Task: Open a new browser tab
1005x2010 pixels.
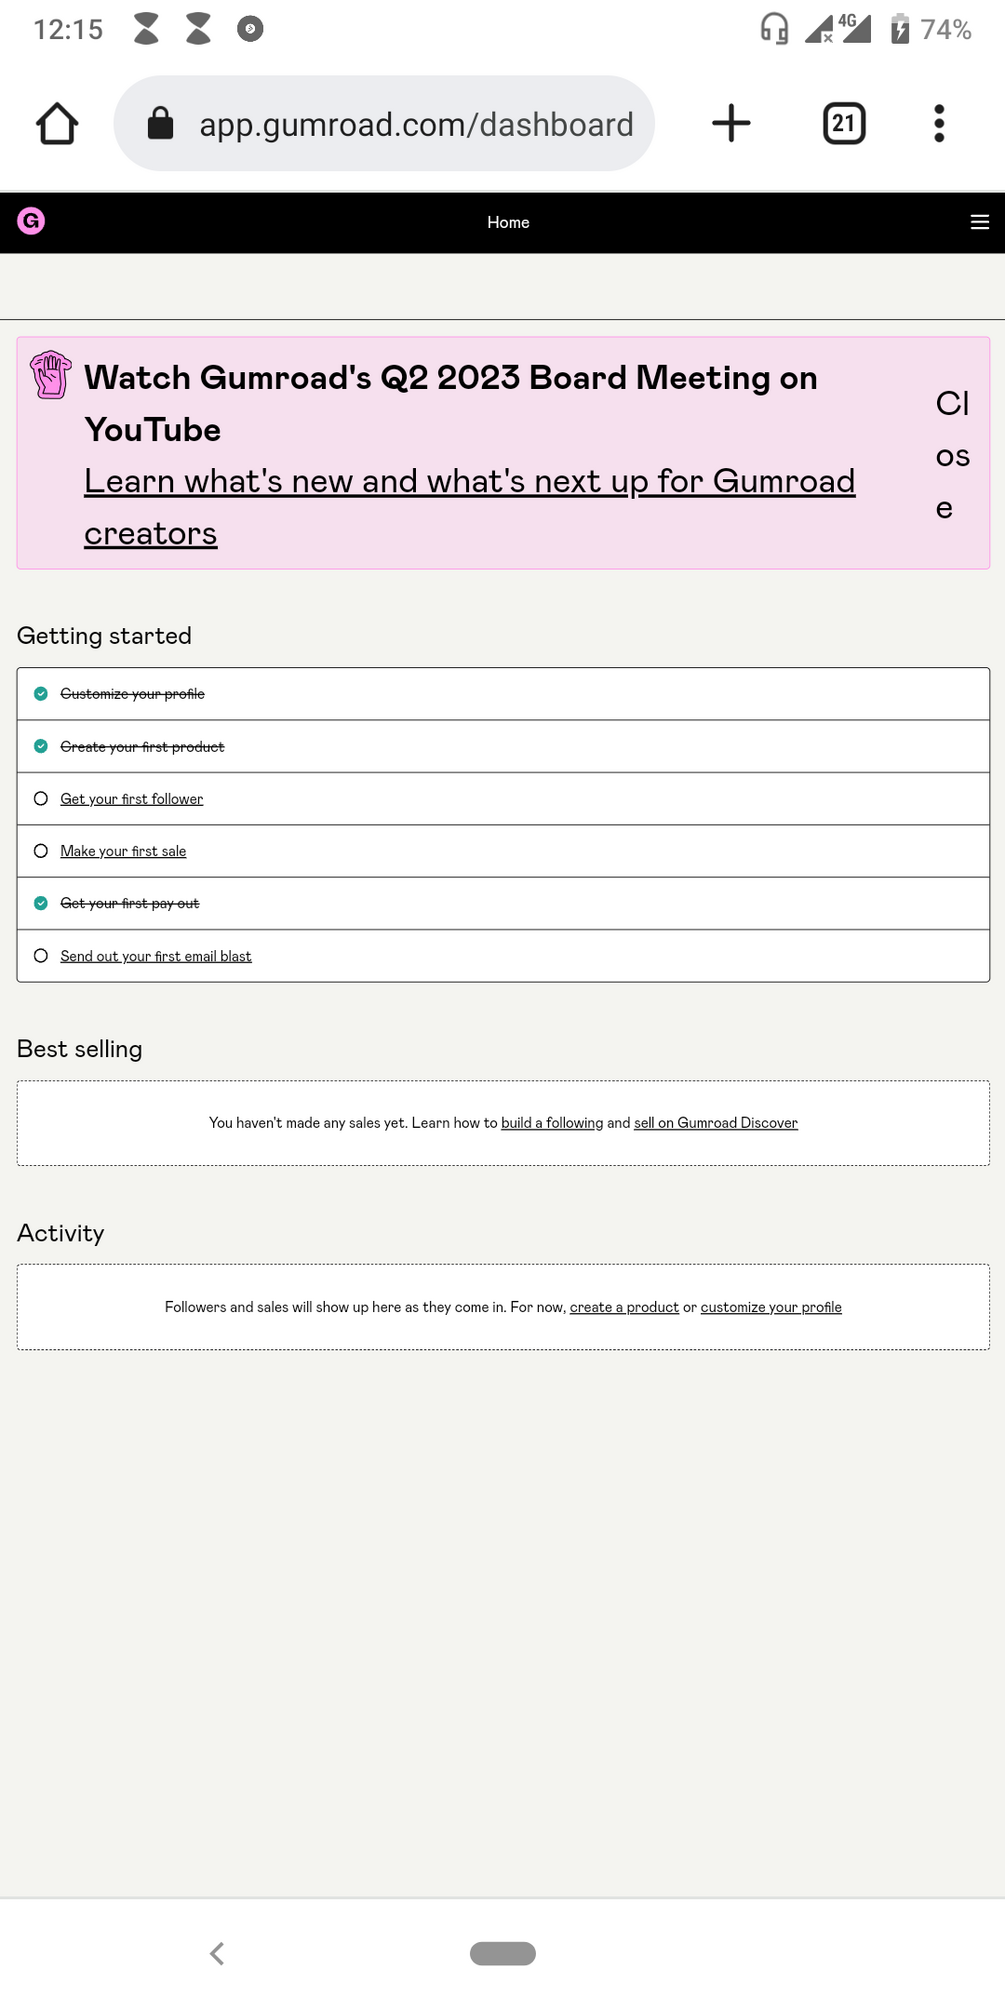Action: coord(731,124)
